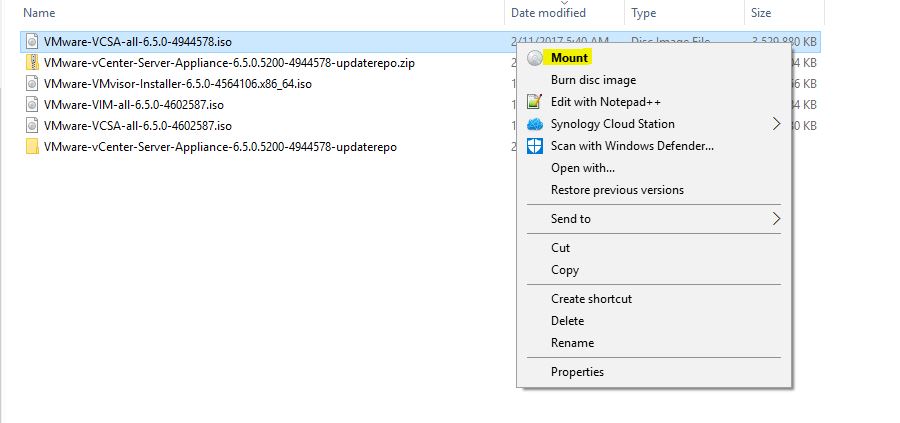
Task: Open the Send to entry
Action: point(571,219)
